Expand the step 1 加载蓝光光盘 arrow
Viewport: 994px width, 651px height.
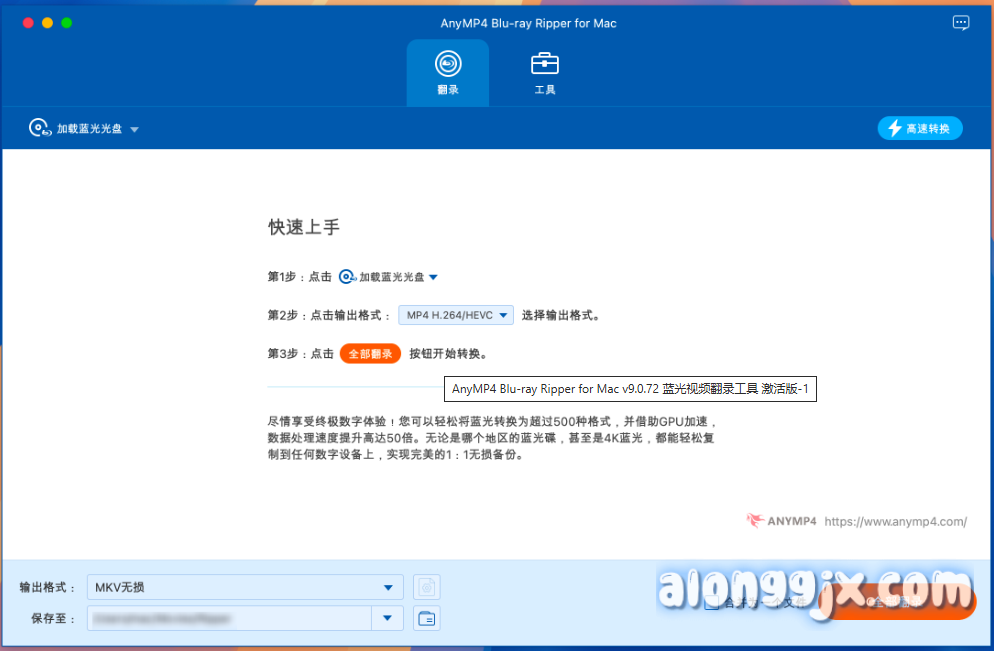point(433,278)
